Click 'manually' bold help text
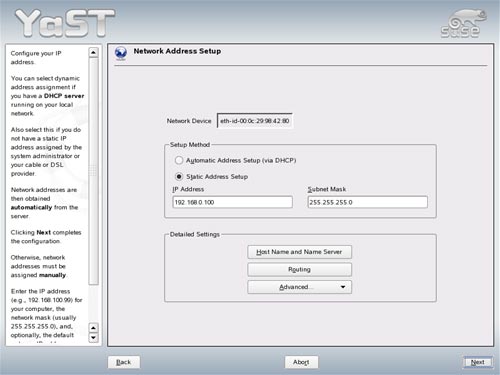This screenshot has width=500, height=375. tap(52, 275)
